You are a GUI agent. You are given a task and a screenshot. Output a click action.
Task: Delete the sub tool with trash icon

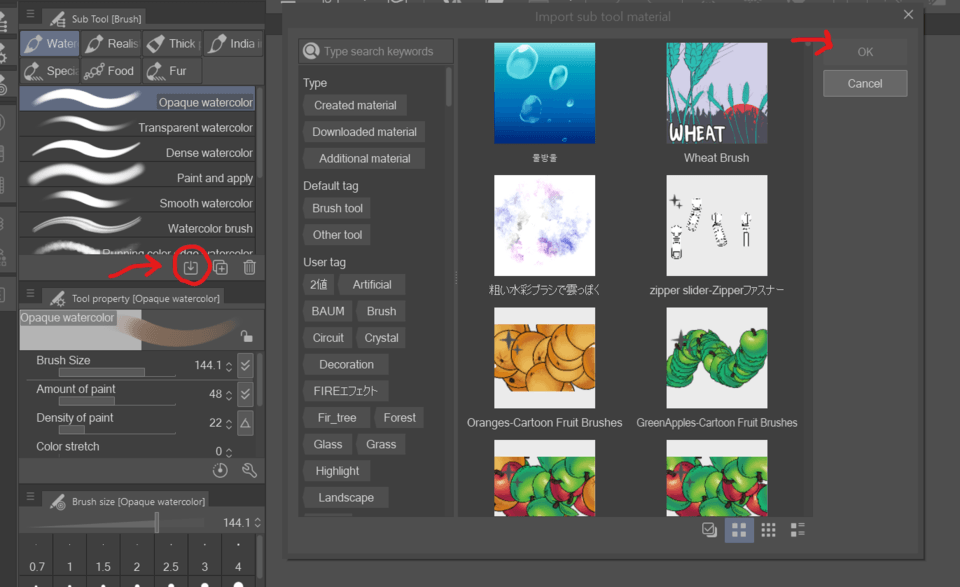pos(250,267)
